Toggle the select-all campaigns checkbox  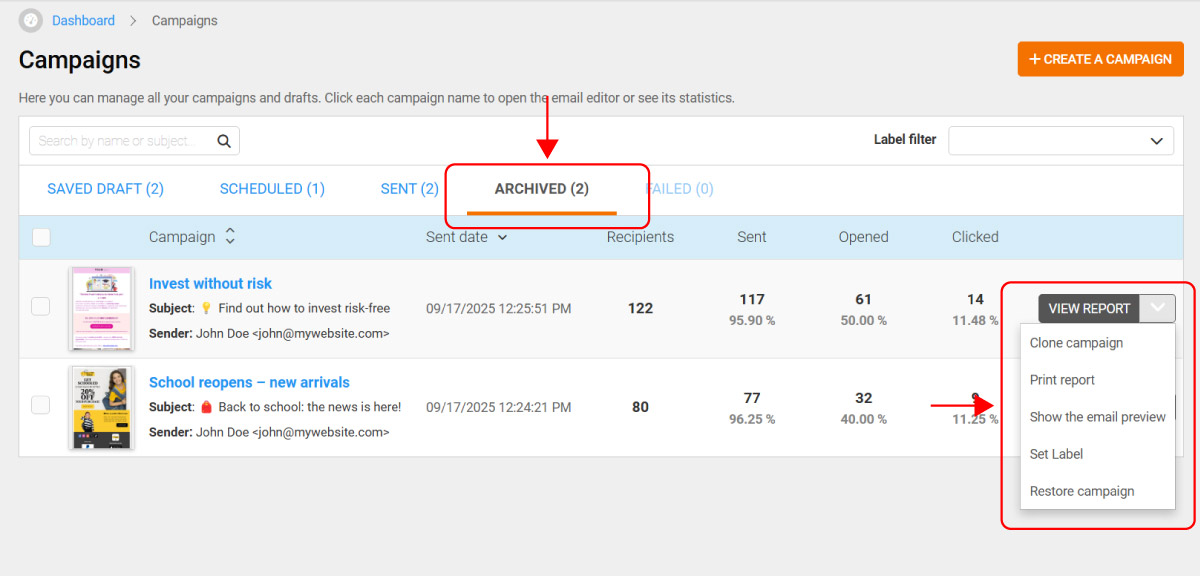(41, 237)
